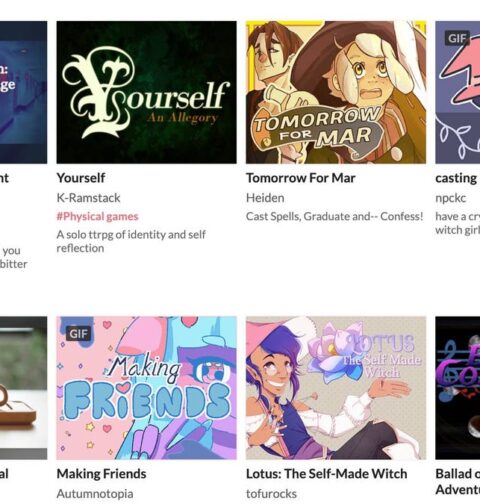Open the casting game title link
Image resolution: width=480 pixels, height=504 pixels.
pos(457,178)
